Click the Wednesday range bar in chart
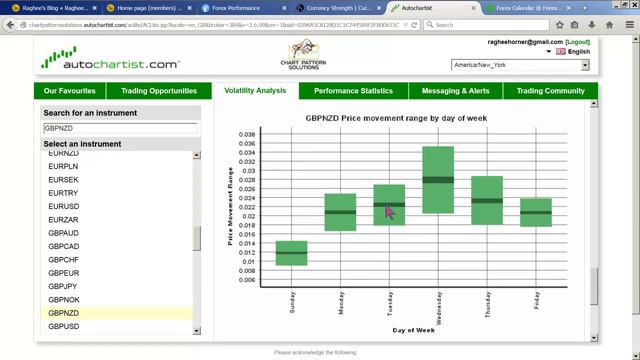 tap(438, 180)
